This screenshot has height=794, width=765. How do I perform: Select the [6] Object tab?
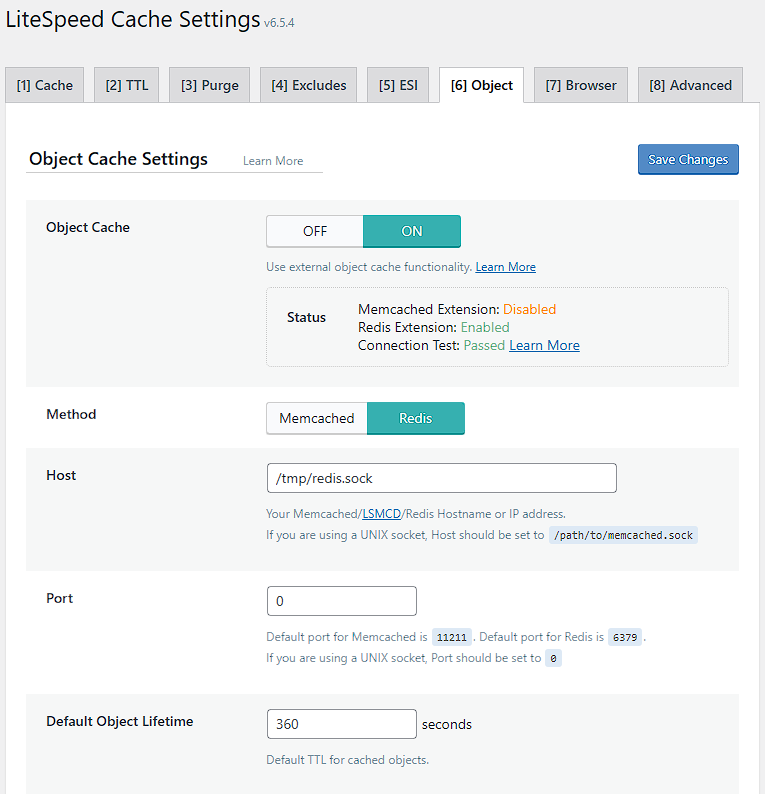tap(481, 85)
